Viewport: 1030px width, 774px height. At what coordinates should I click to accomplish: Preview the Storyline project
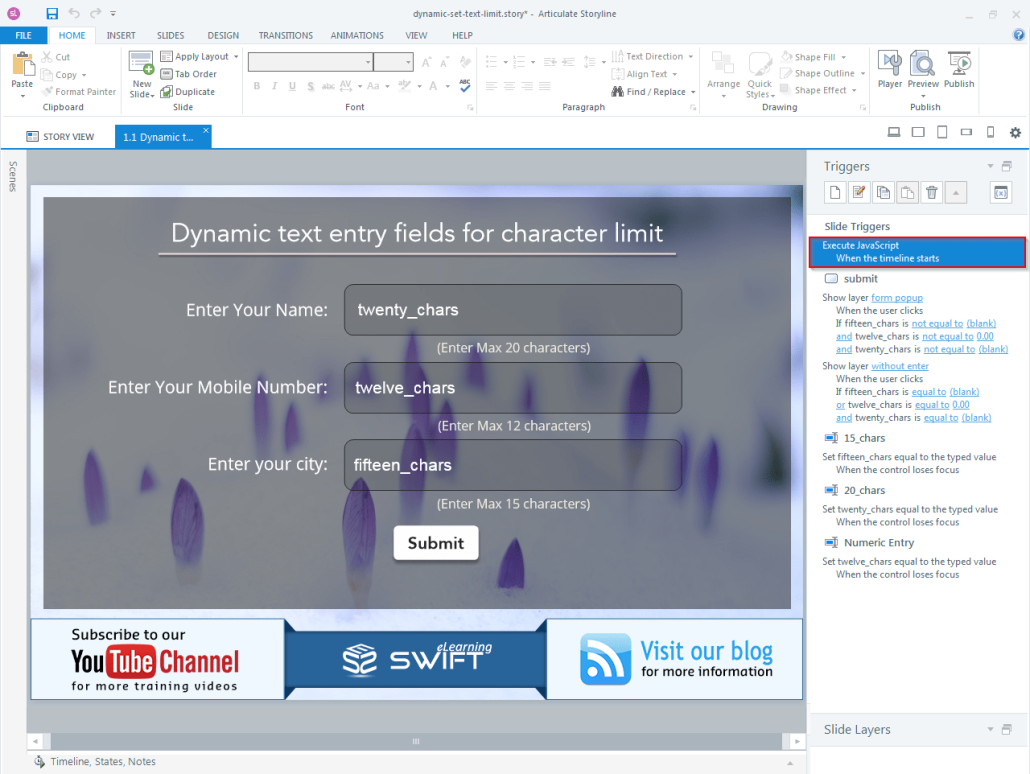tap(922, 70)
